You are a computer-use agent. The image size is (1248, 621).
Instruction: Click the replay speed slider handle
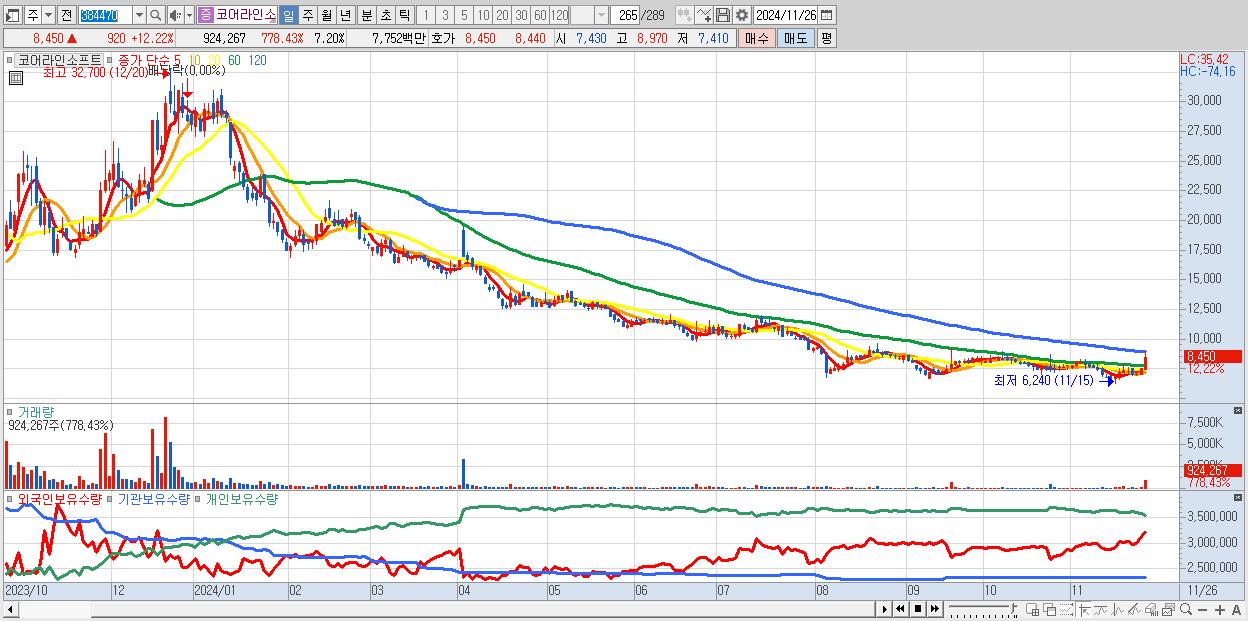click(1013, 608)
